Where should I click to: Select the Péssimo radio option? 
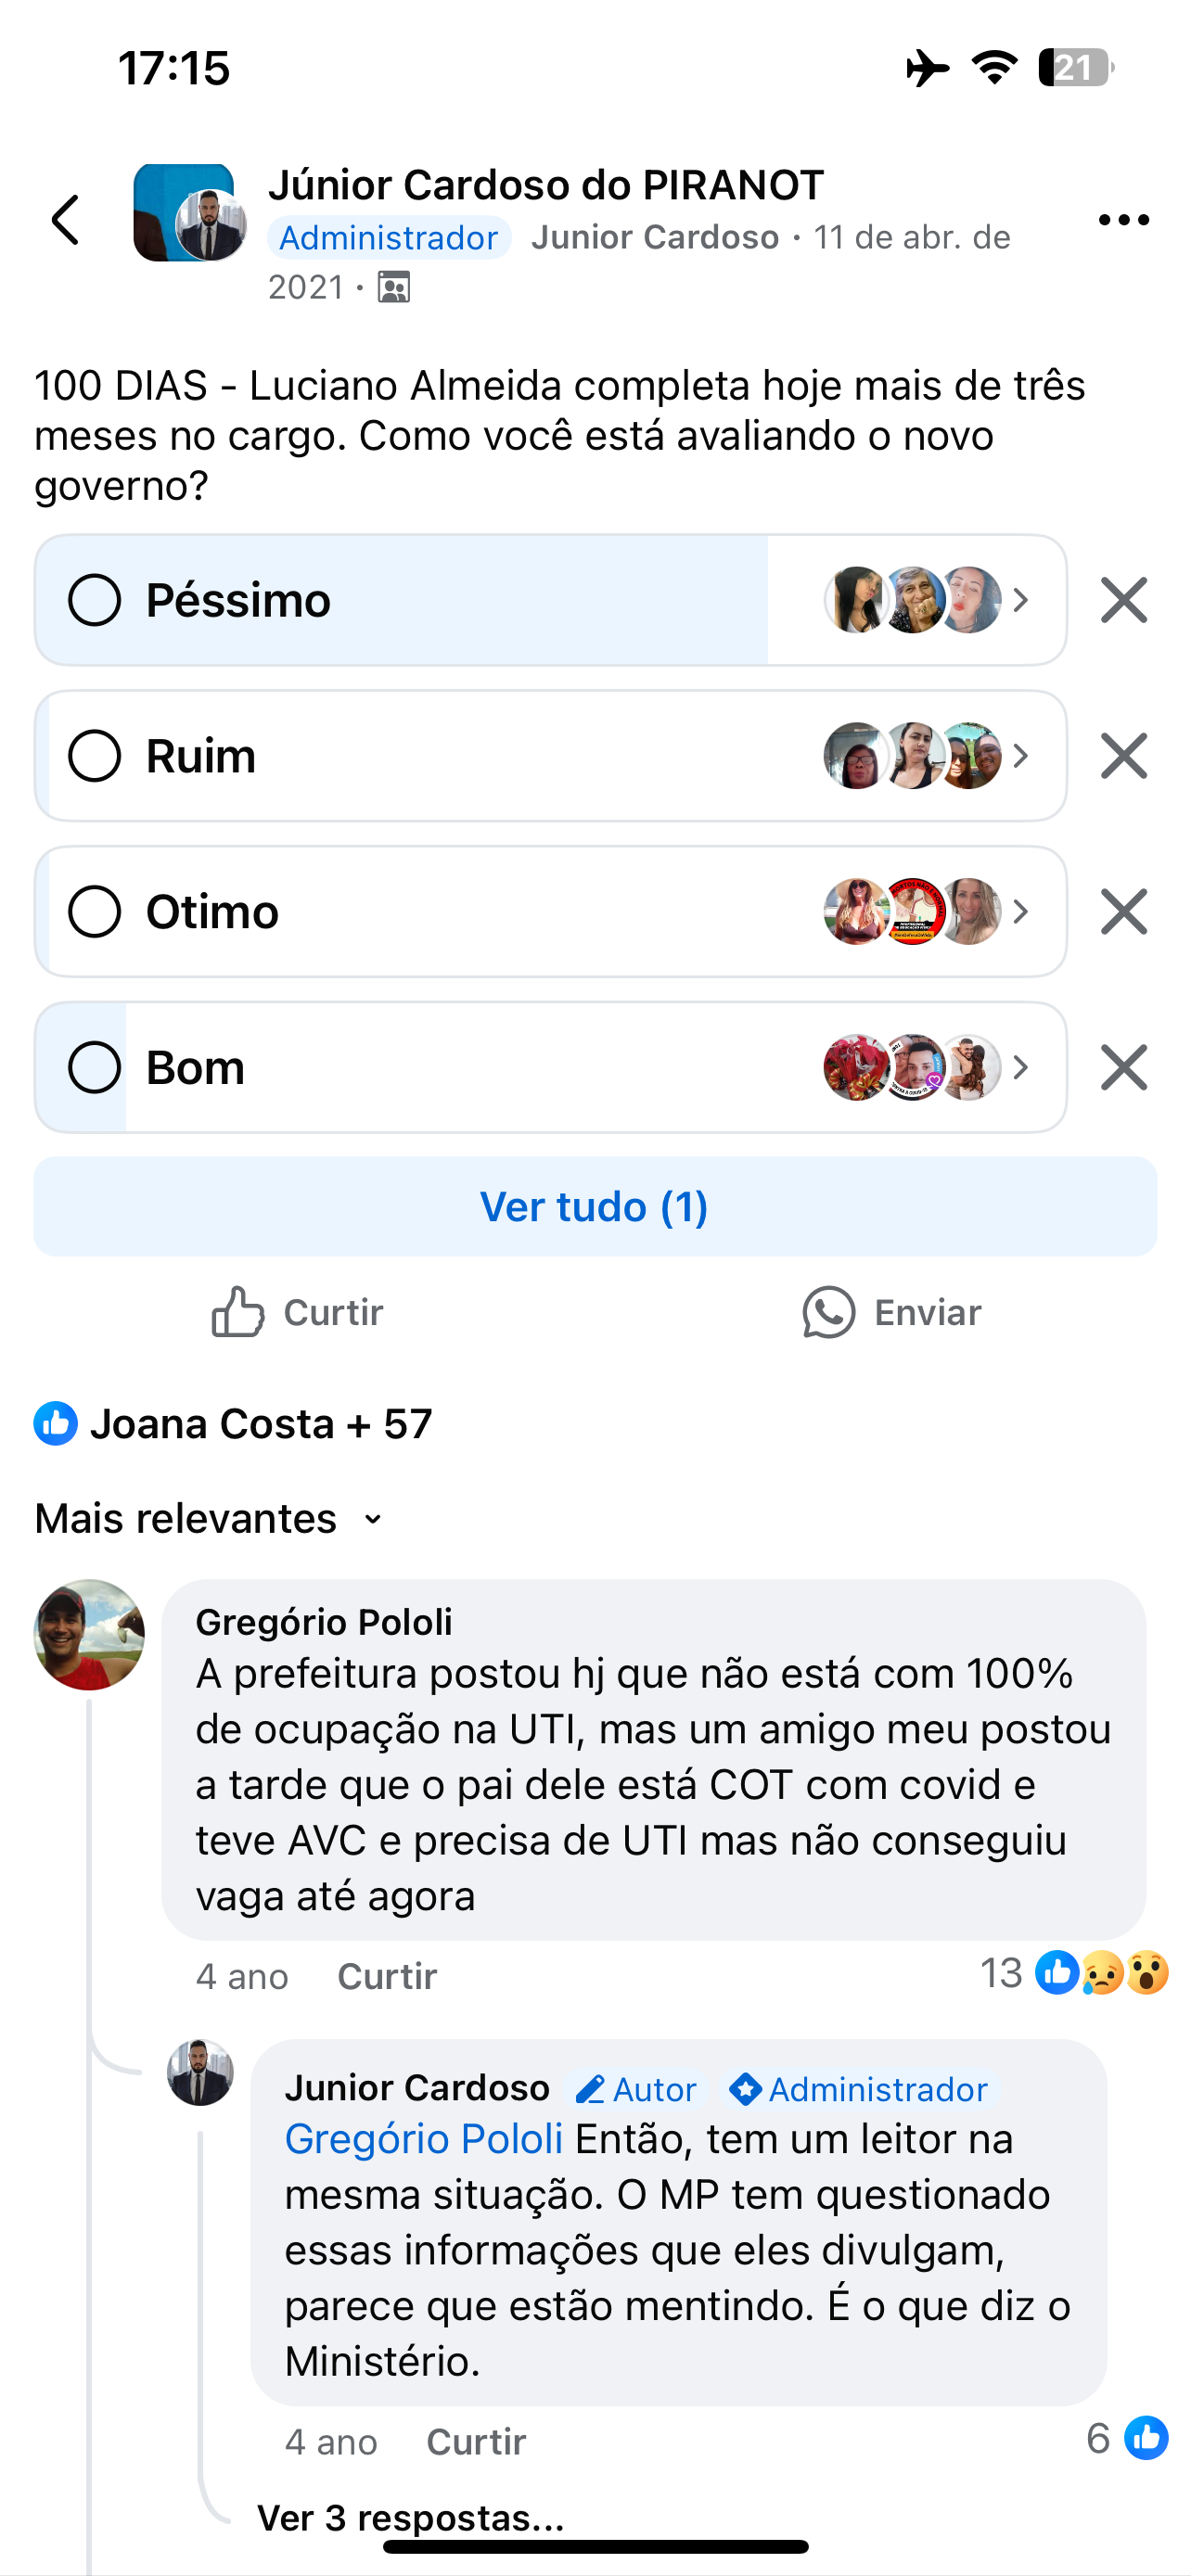(x=95, y=600)
